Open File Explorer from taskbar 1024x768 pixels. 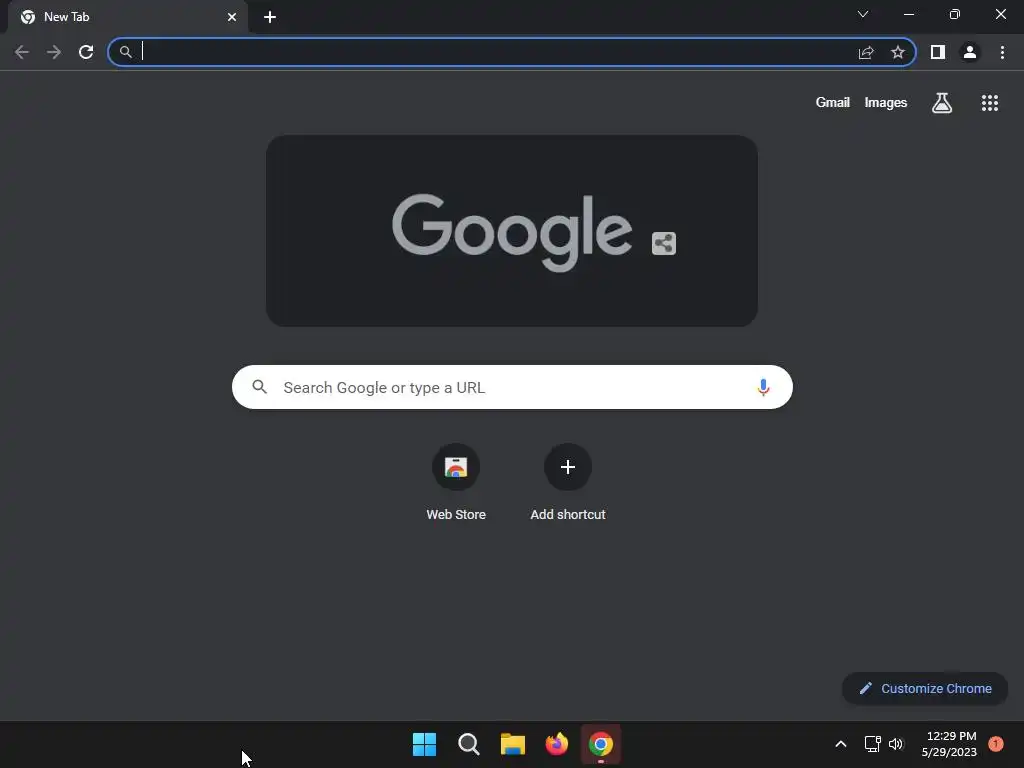pyautogui.click(x=513, y=744)
